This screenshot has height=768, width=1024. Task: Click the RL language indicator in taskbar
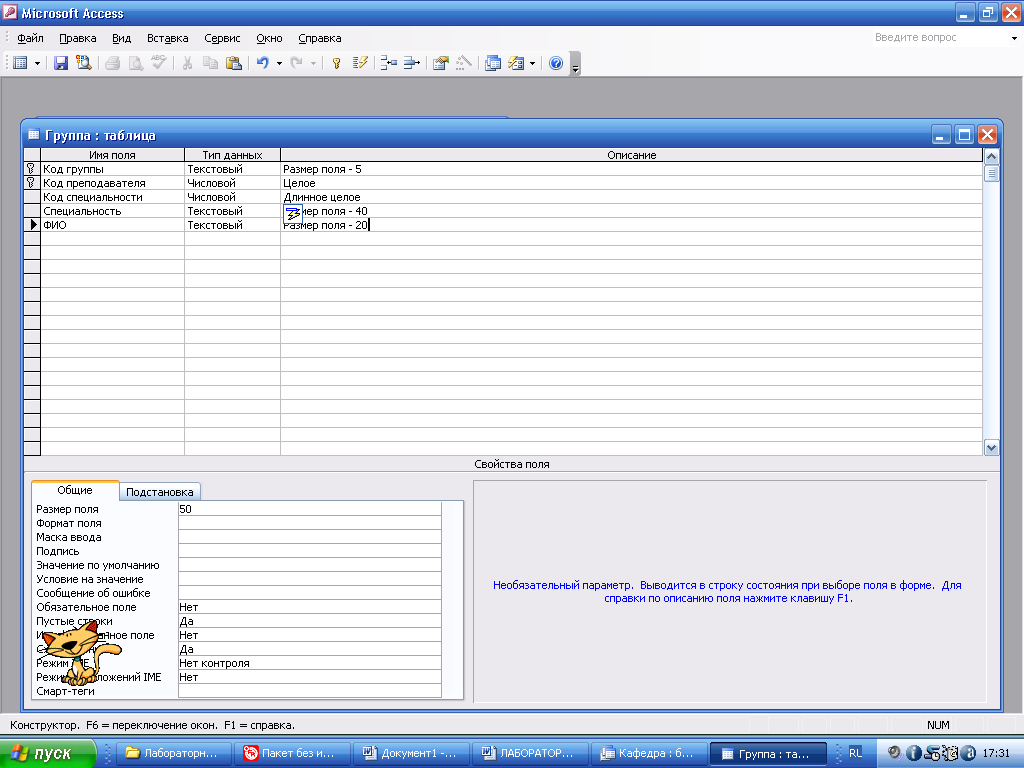pyautogui.click(x=855, y=753)
